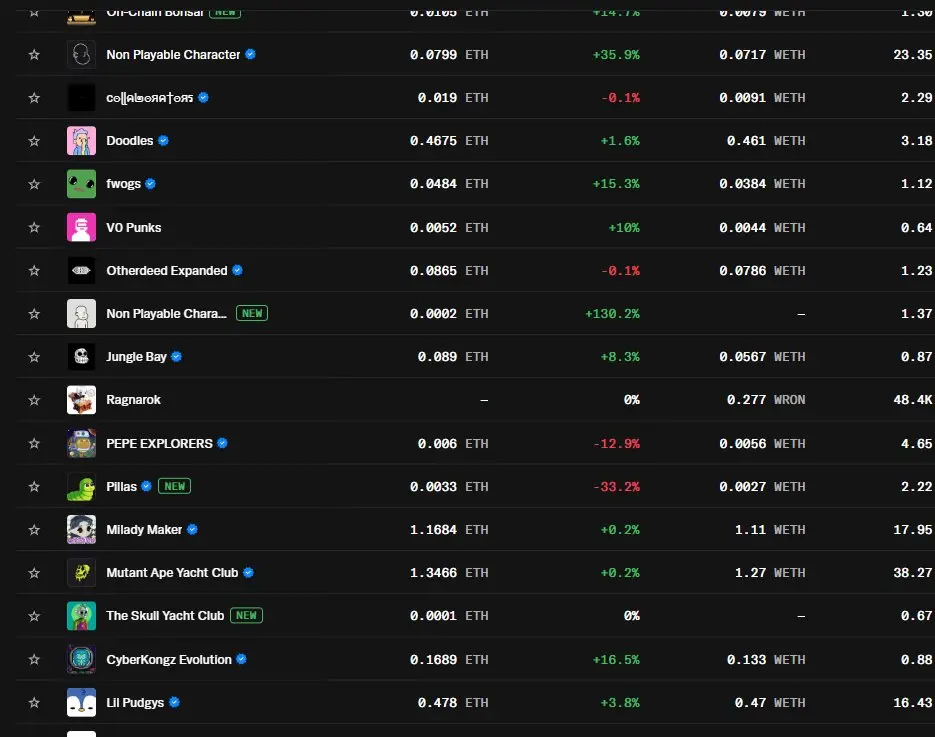Open the Lil Pudgys penguin icon
935x737 pixels.
coord(81,702)
